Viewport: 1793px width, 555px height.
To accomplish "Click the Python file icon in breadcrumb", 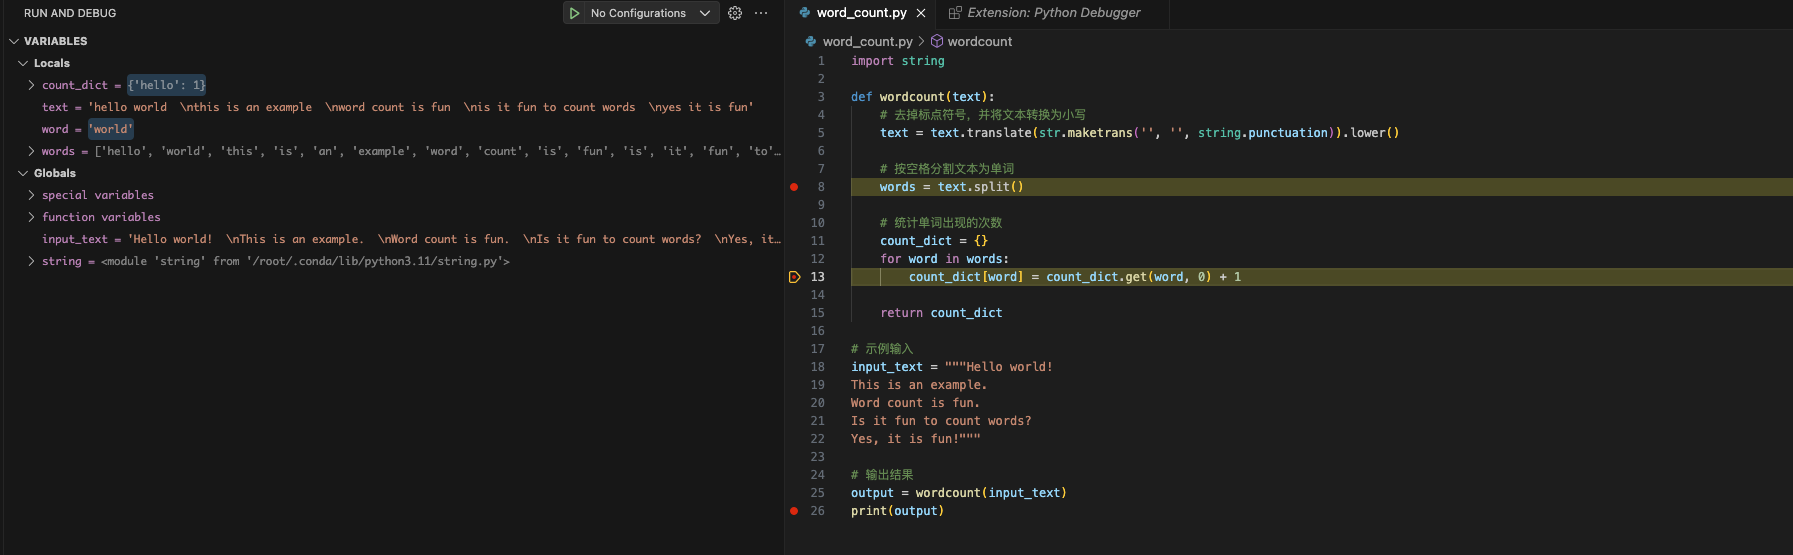I will [811, 41].
